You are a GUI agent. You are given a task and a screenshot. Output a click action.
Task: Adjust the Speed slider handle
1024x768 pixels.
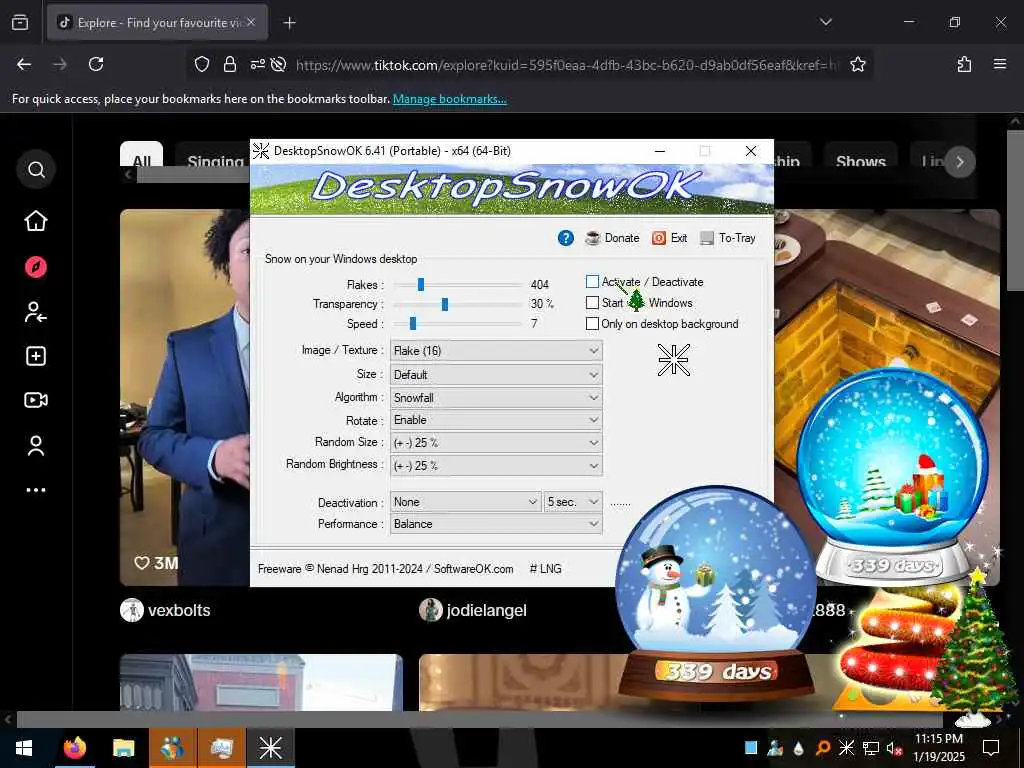(413, 323)
